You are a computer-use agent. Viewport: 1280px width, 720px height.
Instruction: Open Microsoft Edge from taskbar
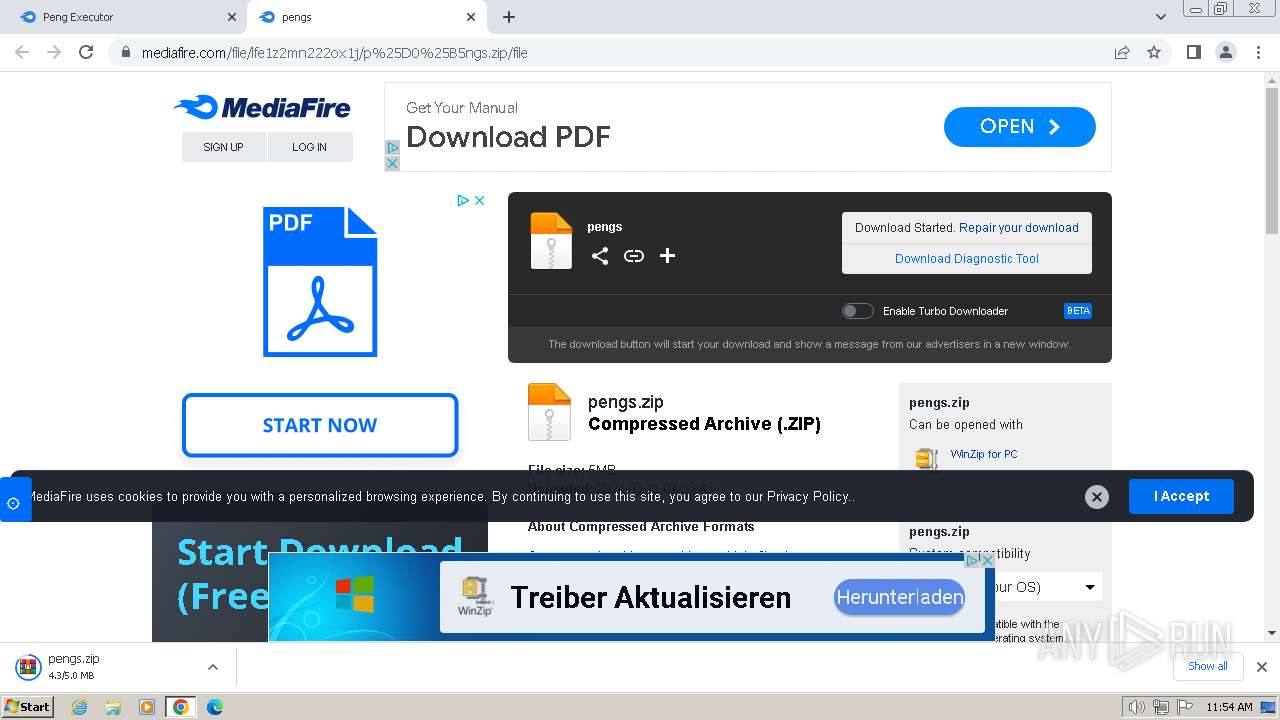tap(214, 707)
